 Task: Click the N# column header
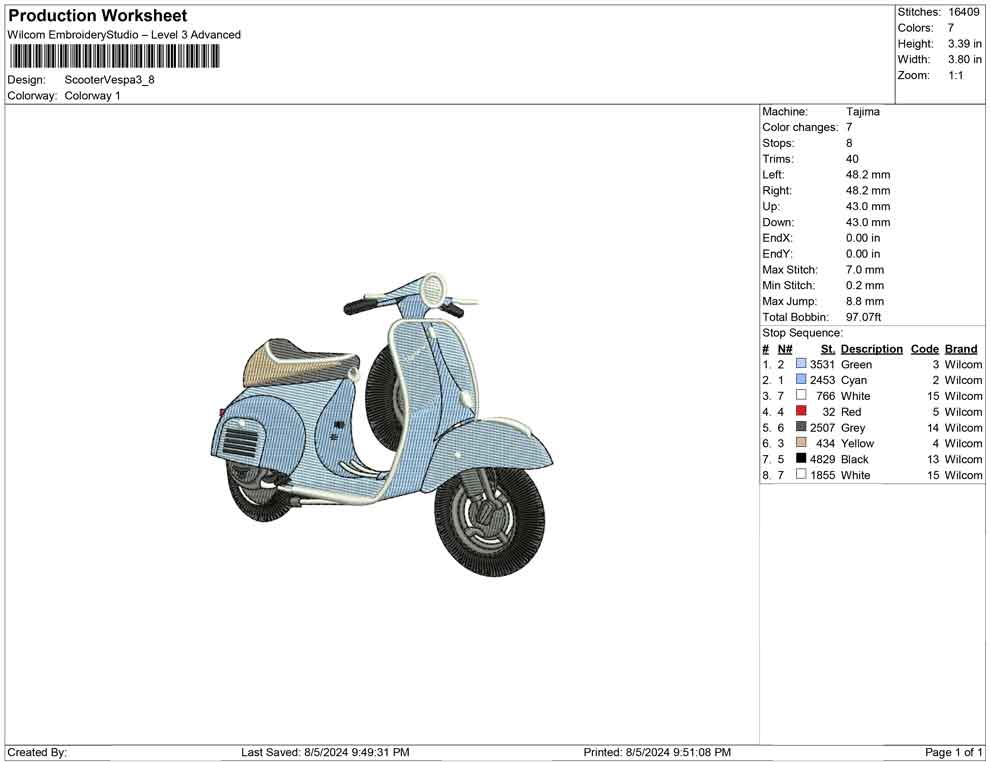pyautogui.click(x=785, y=349)
